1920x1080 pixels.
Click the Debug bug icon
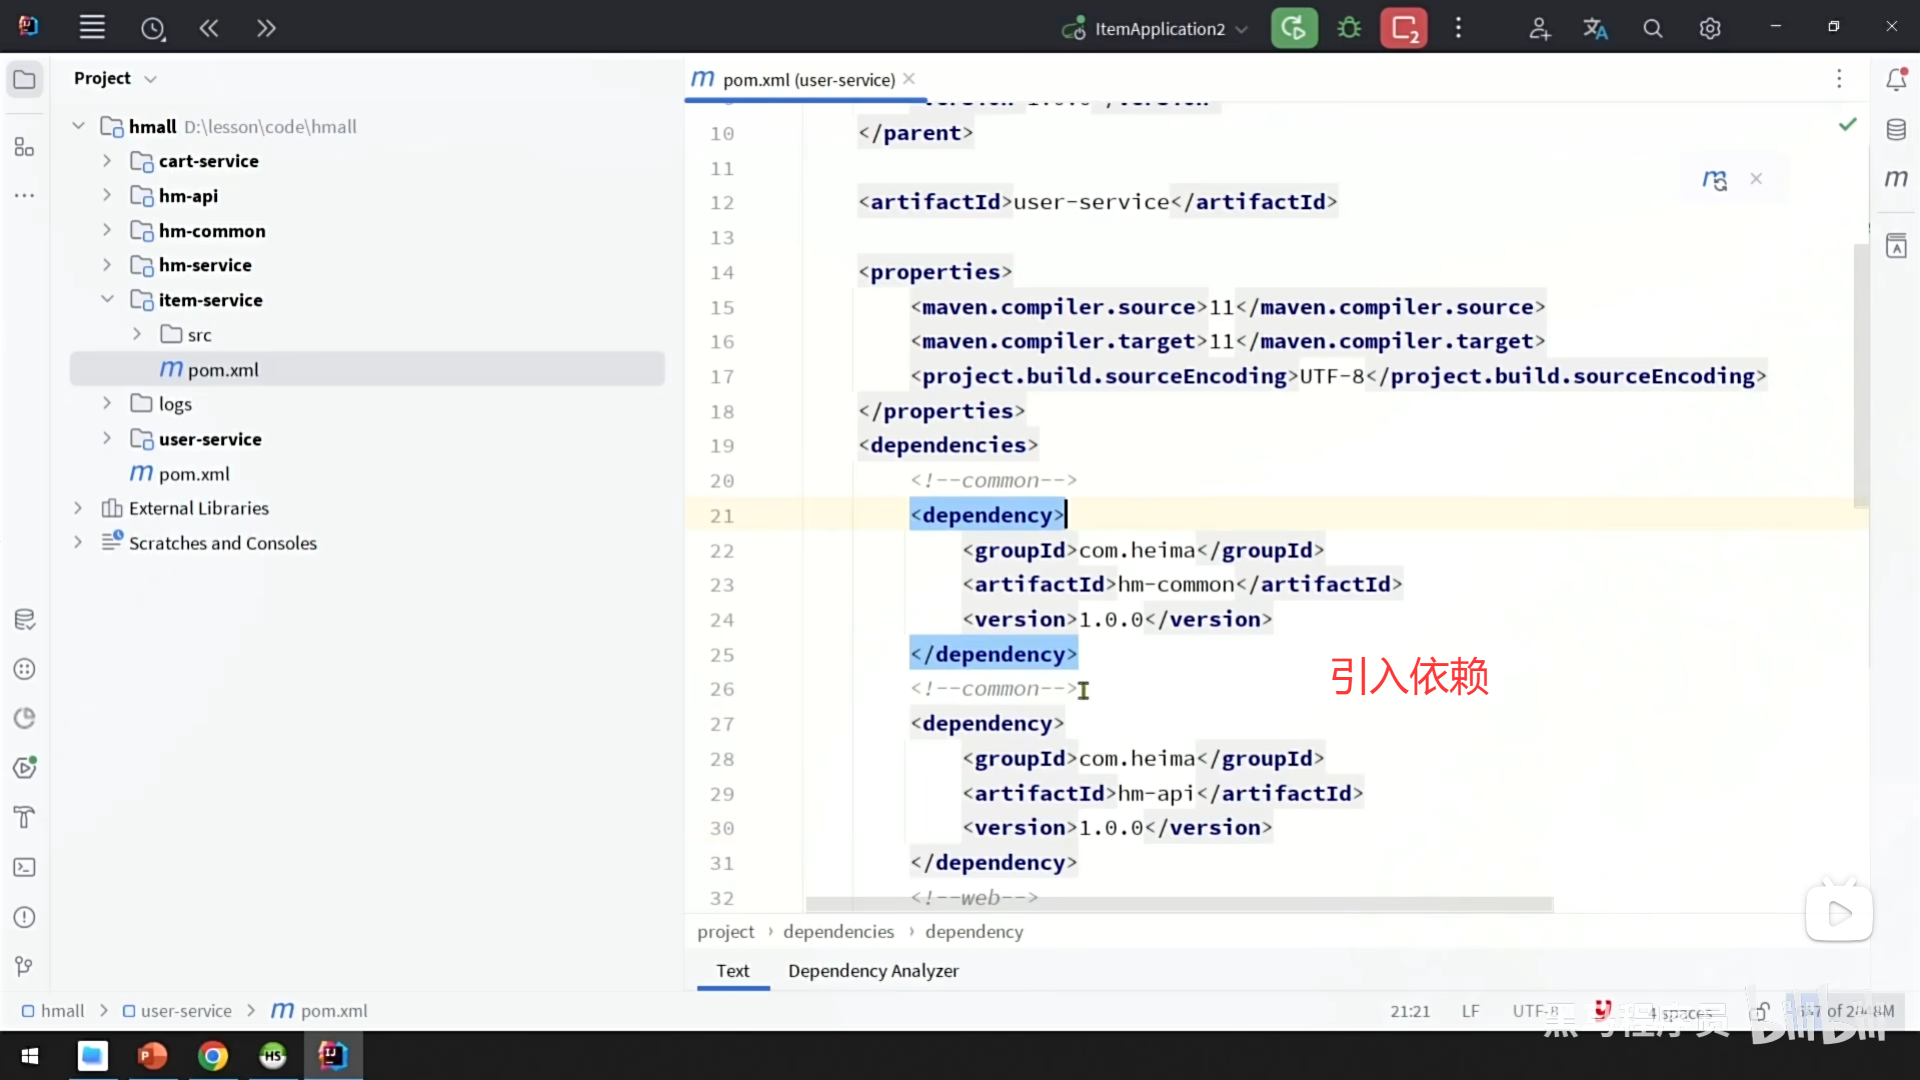click(1349, 28)
